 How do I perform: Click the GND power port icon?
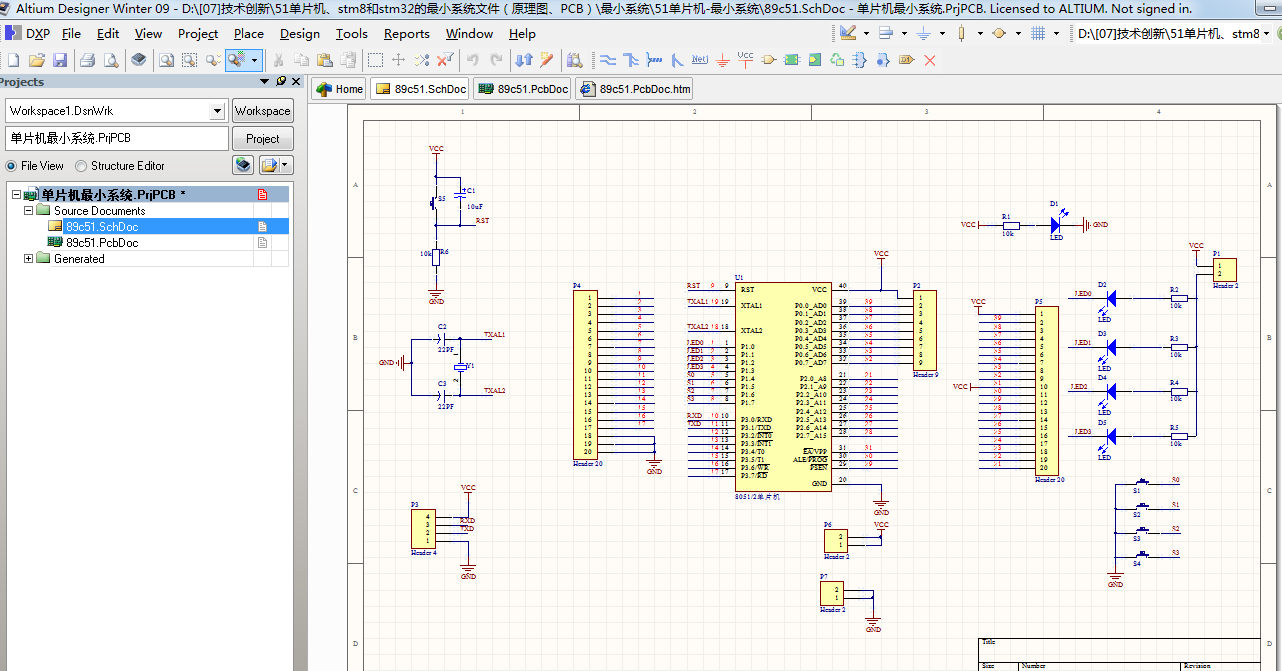[x=722, y=60]
